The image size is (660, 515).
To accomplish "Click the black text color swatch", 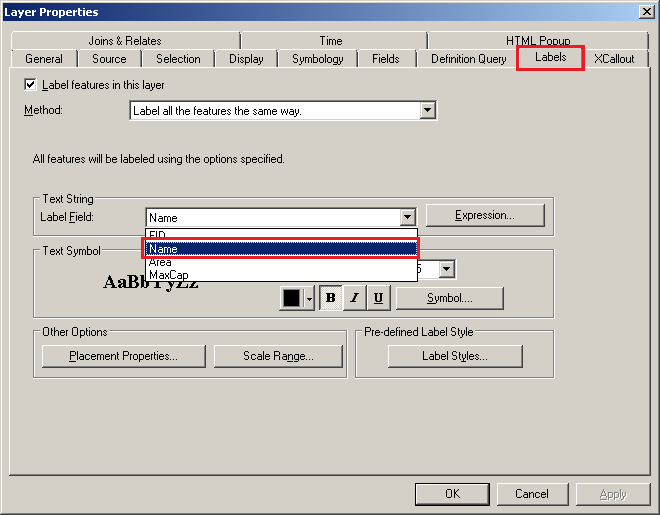I will (x=291, y=298).
